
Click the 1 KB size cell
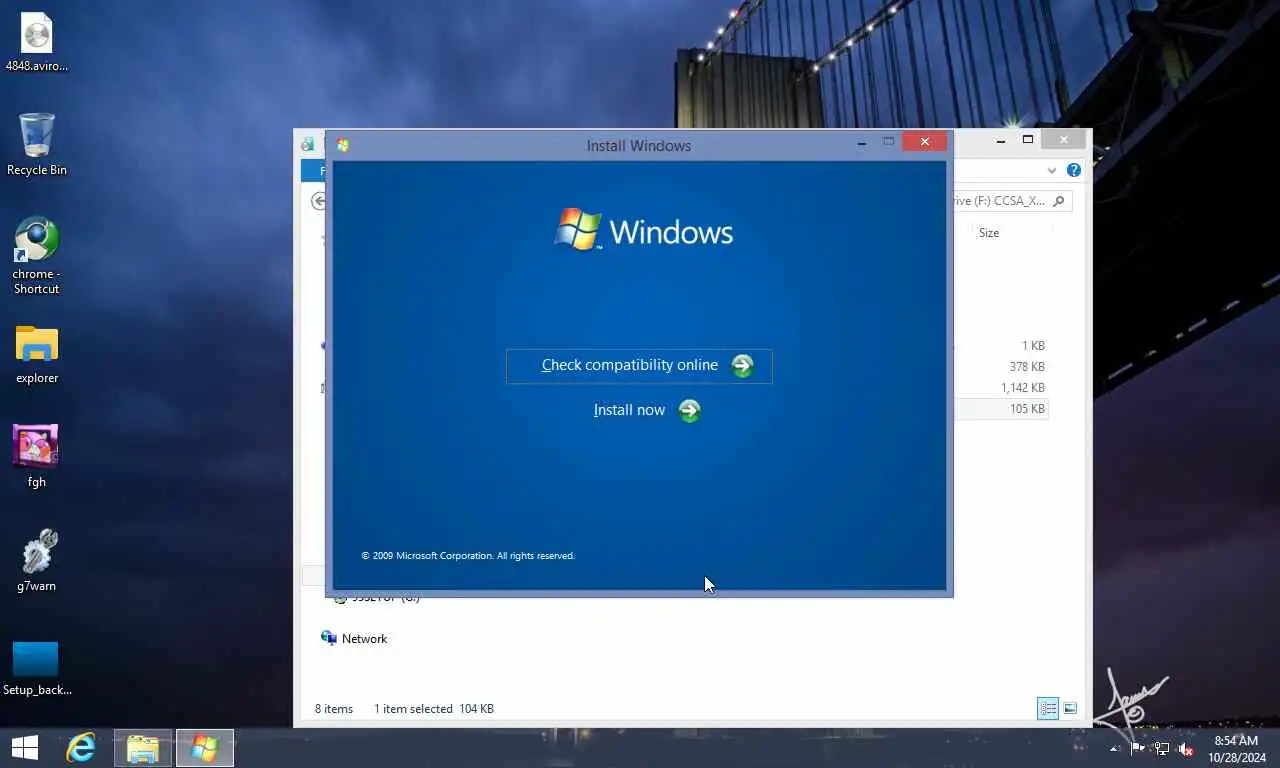tap(1033, 346)
